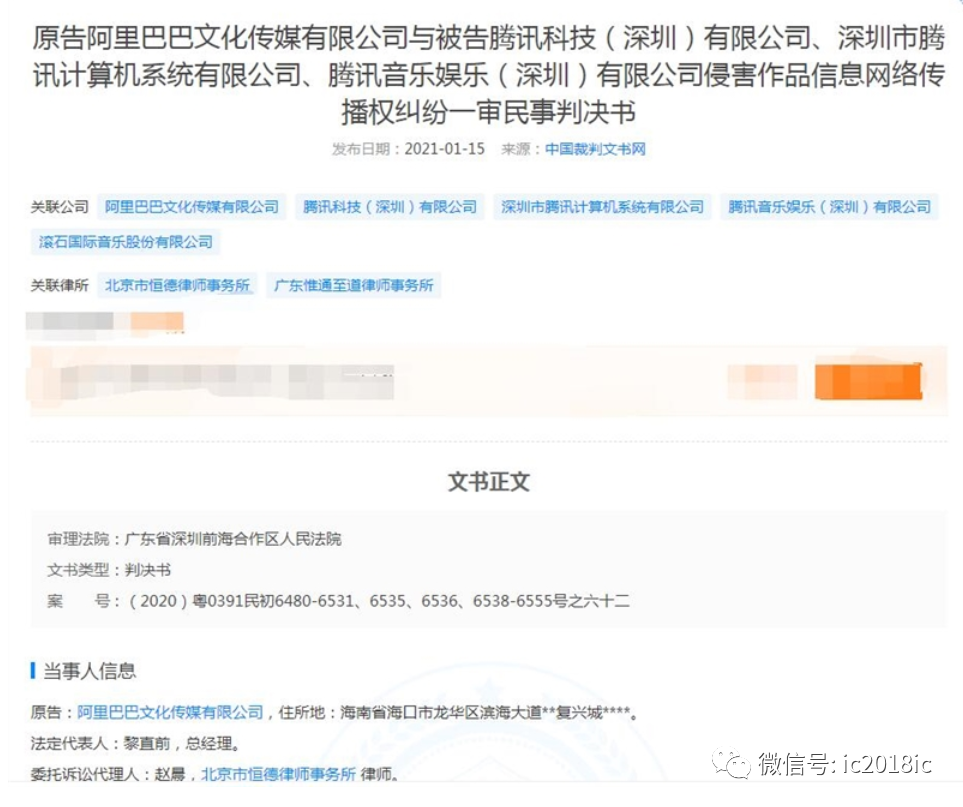Click tag 滚石国际音乐股份有限公司
Viewport: 963px width, 807px height.
[125, 242]
